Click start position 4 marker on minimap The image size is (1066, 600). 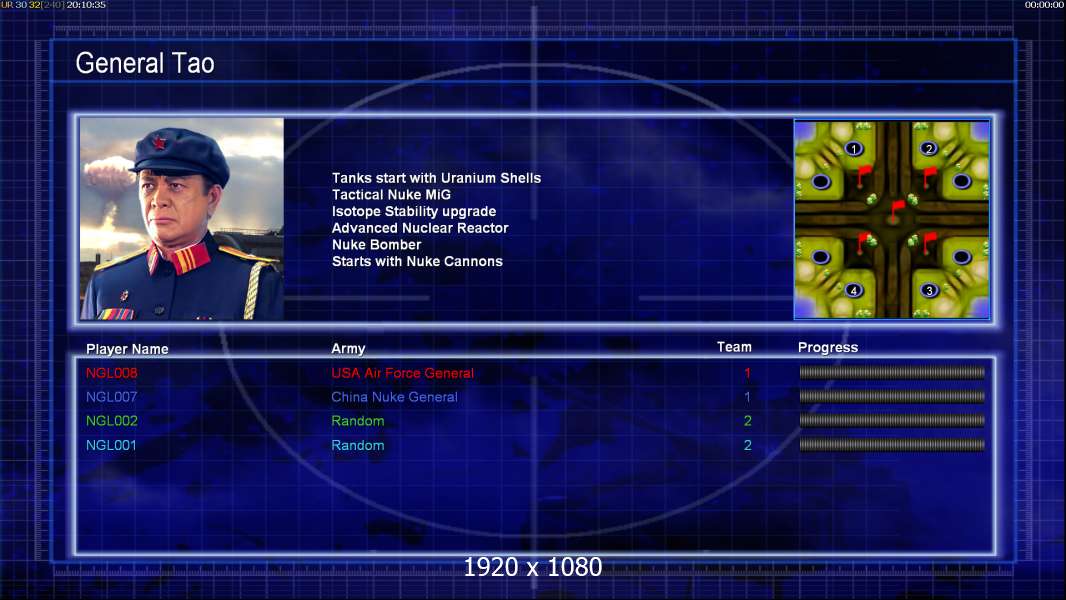click(853, 290)
